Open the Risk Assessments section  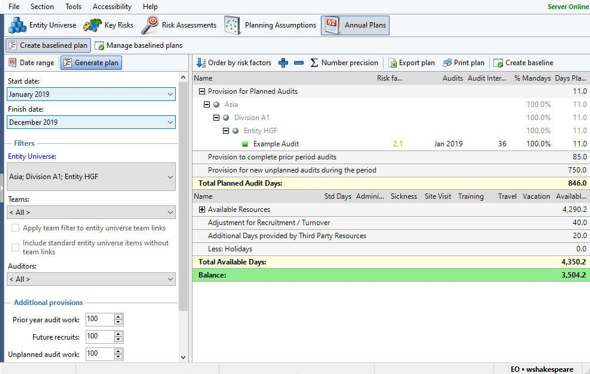(x=179, y=25)
